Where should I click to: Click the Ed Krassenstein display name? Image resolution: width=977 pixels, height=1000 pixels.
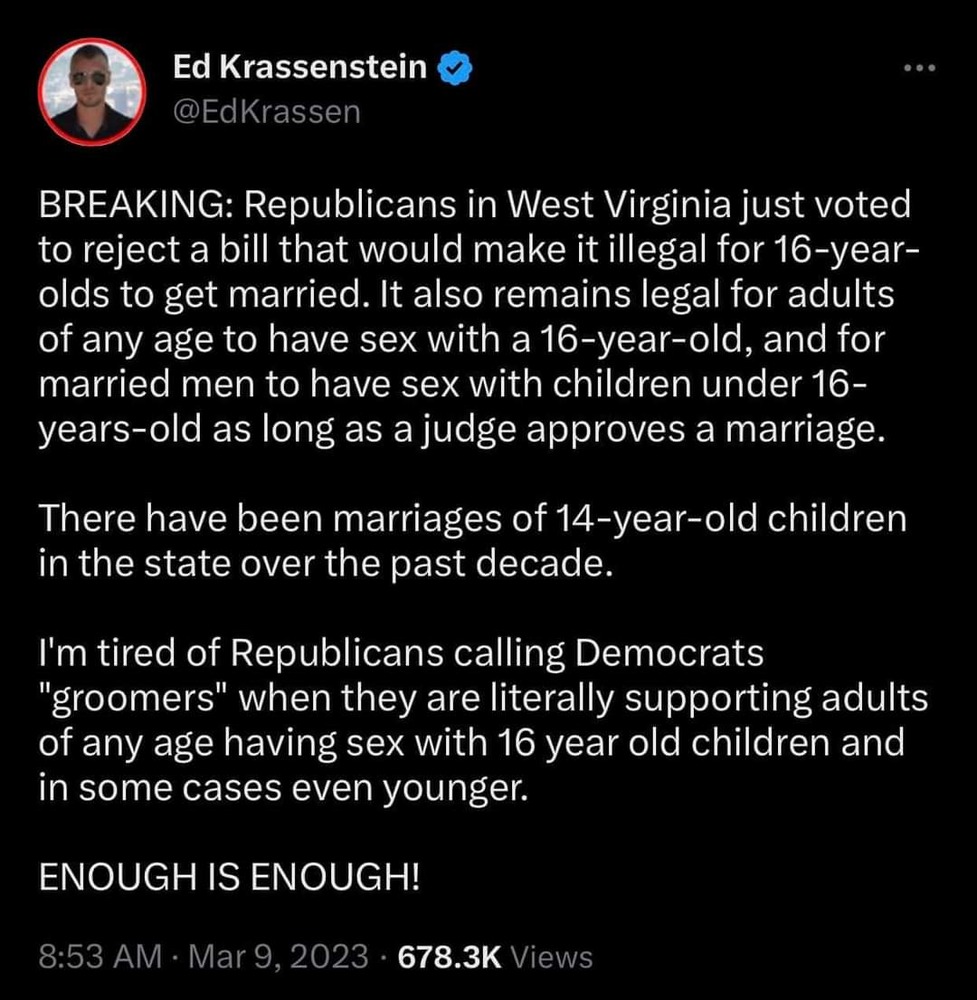(x=300, y=68)
